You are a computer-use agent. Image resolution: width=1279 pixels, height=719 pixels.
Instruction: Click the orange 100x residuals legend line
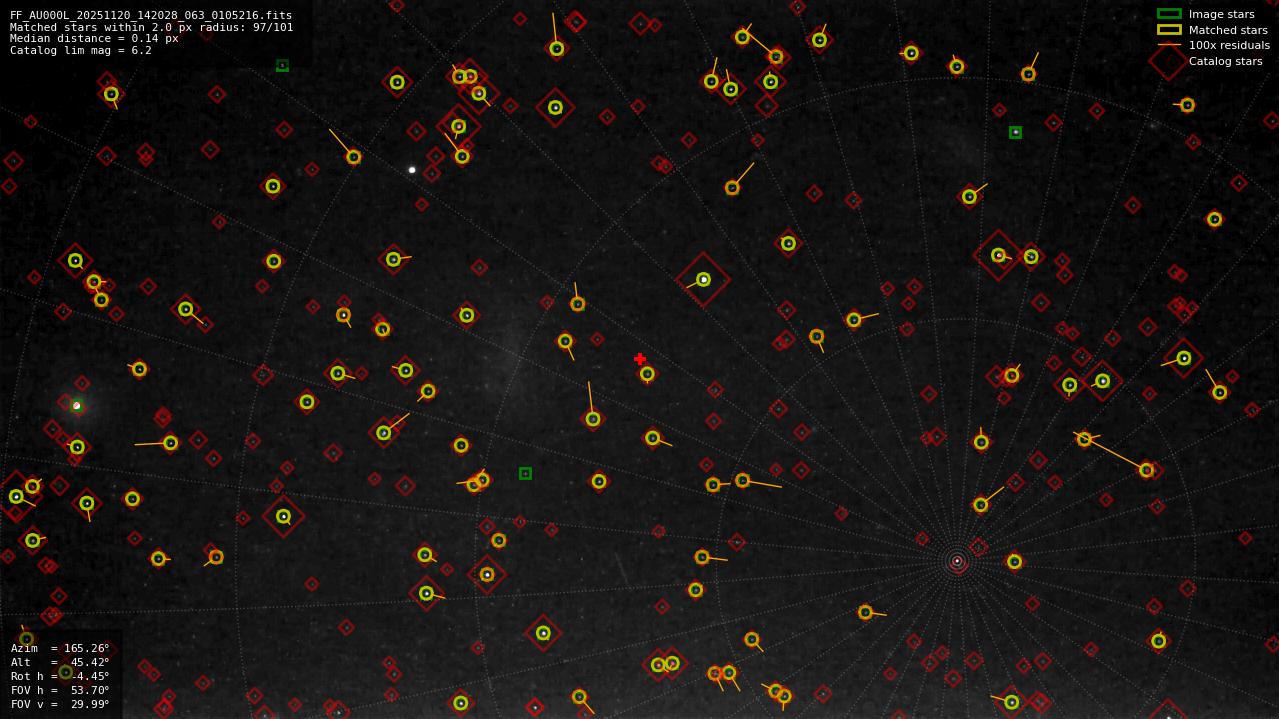1169,45
